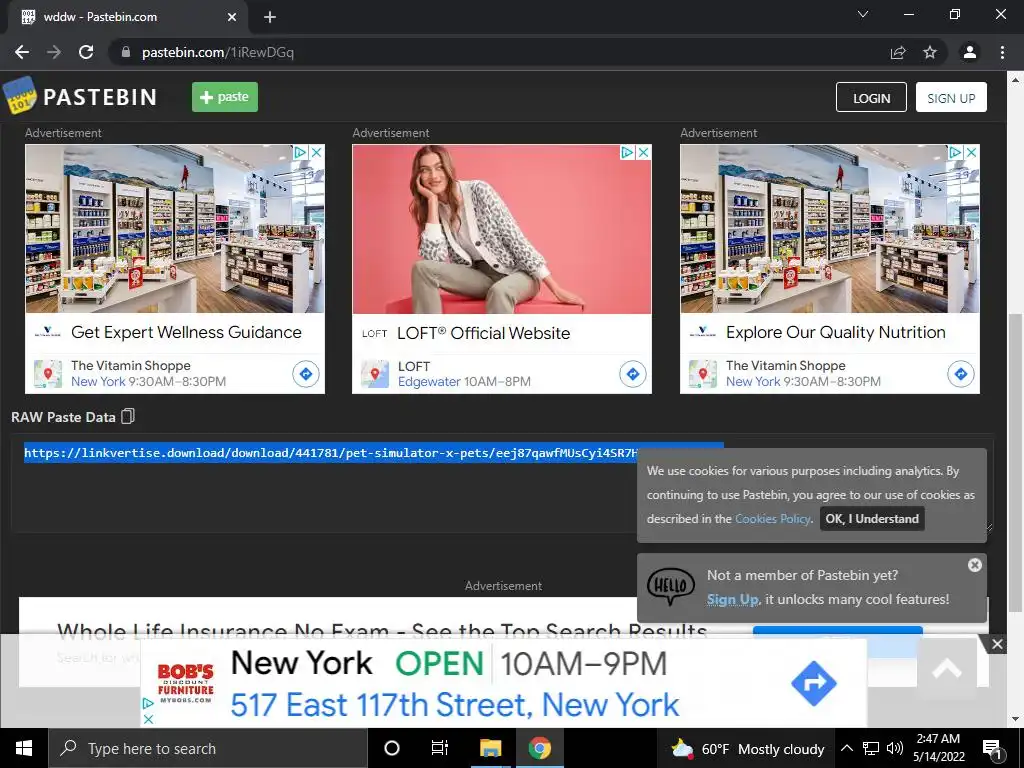Open network status icon in tray
Image resolution: width=1024 pixels, height=768 pixels.
point(871,748)
